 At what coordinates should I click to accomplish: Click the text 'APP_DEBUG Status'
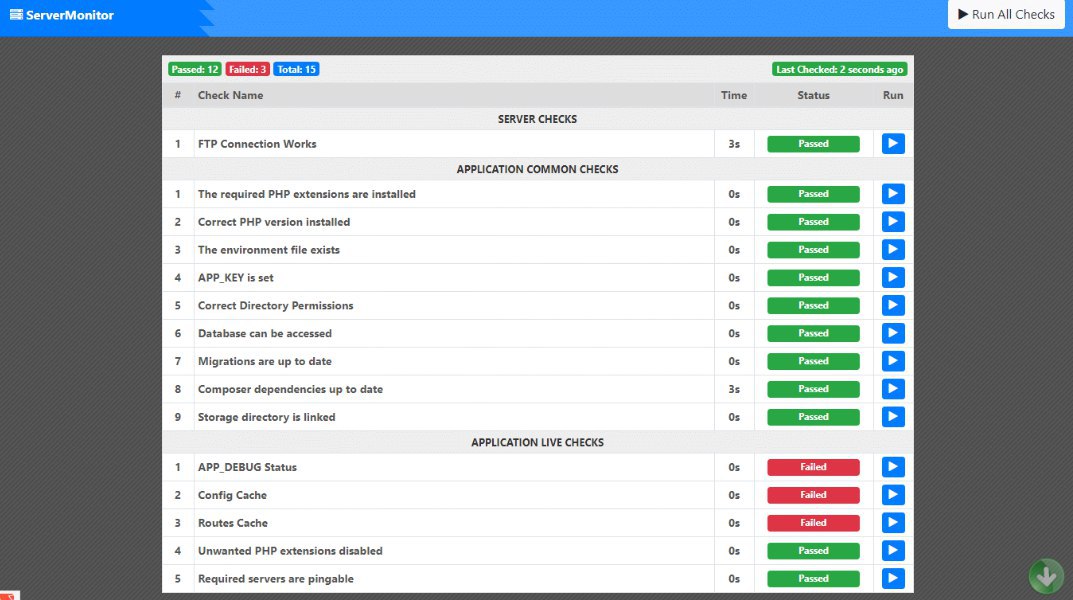coord(247,467)
